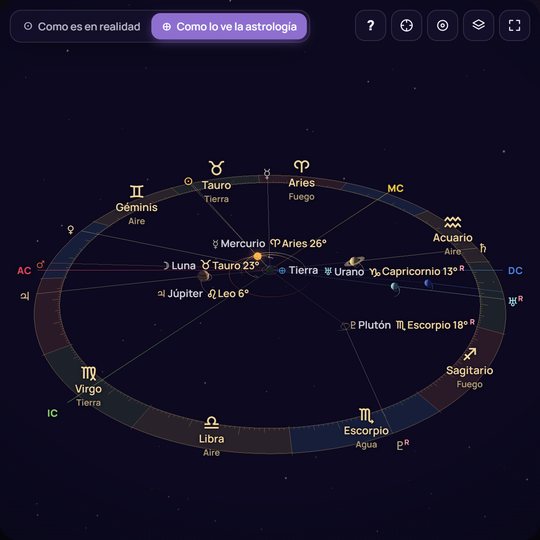Click the Sun glyph on the ring

click(188, 181)
